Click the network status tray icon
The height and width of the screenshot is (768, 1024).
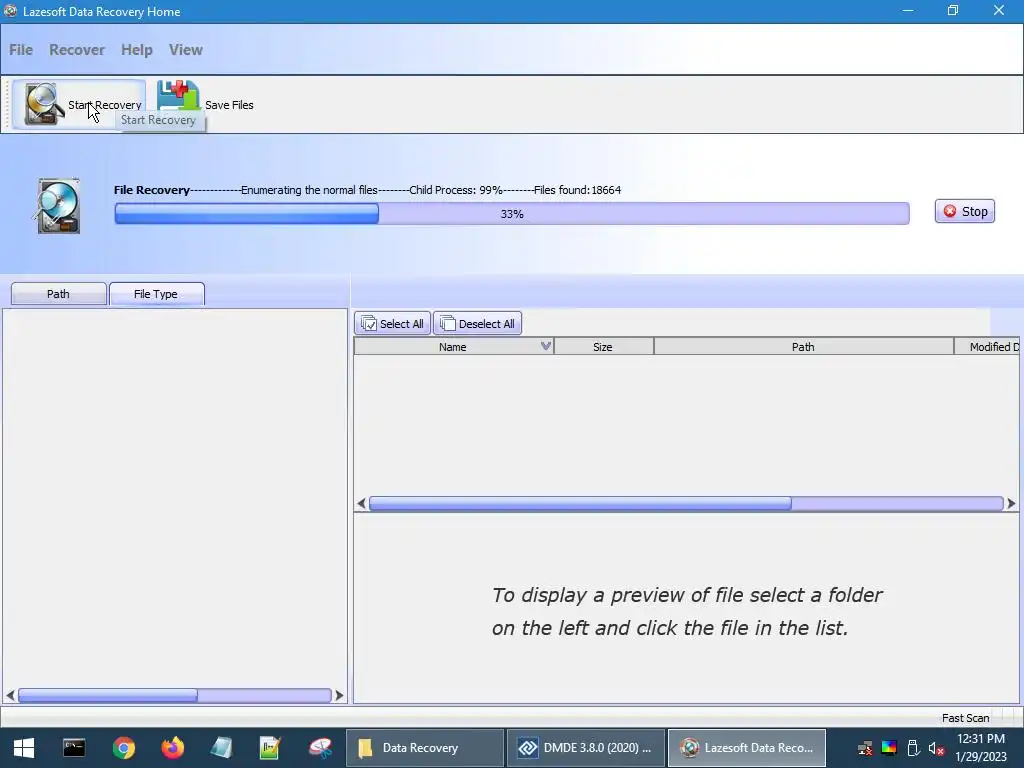865,748
